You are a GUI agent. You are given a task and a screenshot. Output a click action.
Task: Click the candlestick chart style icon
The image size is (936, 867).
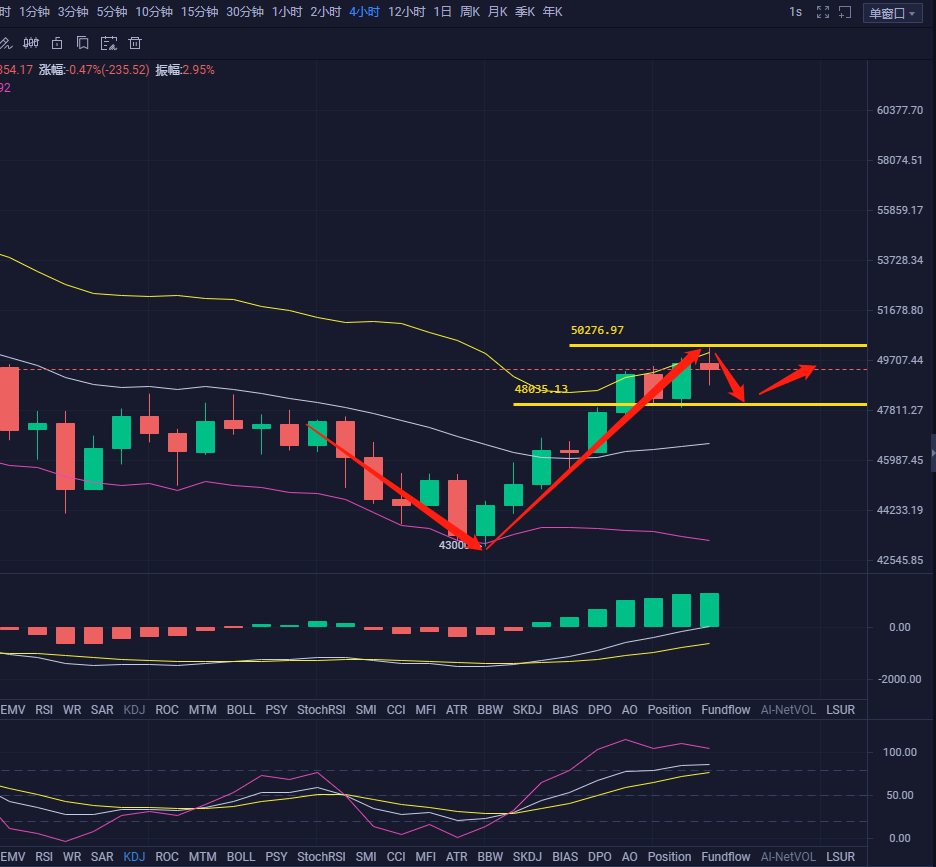coord(31,43)
